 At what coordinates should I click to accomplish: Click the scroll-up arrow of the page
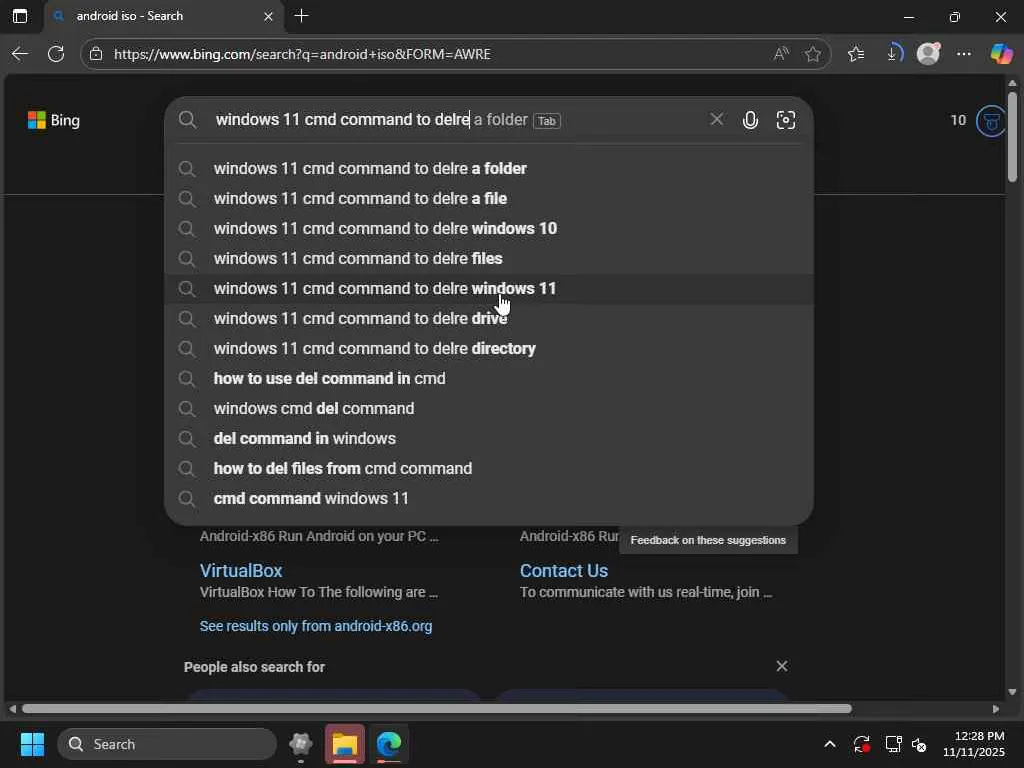[x=1012, y=83]
